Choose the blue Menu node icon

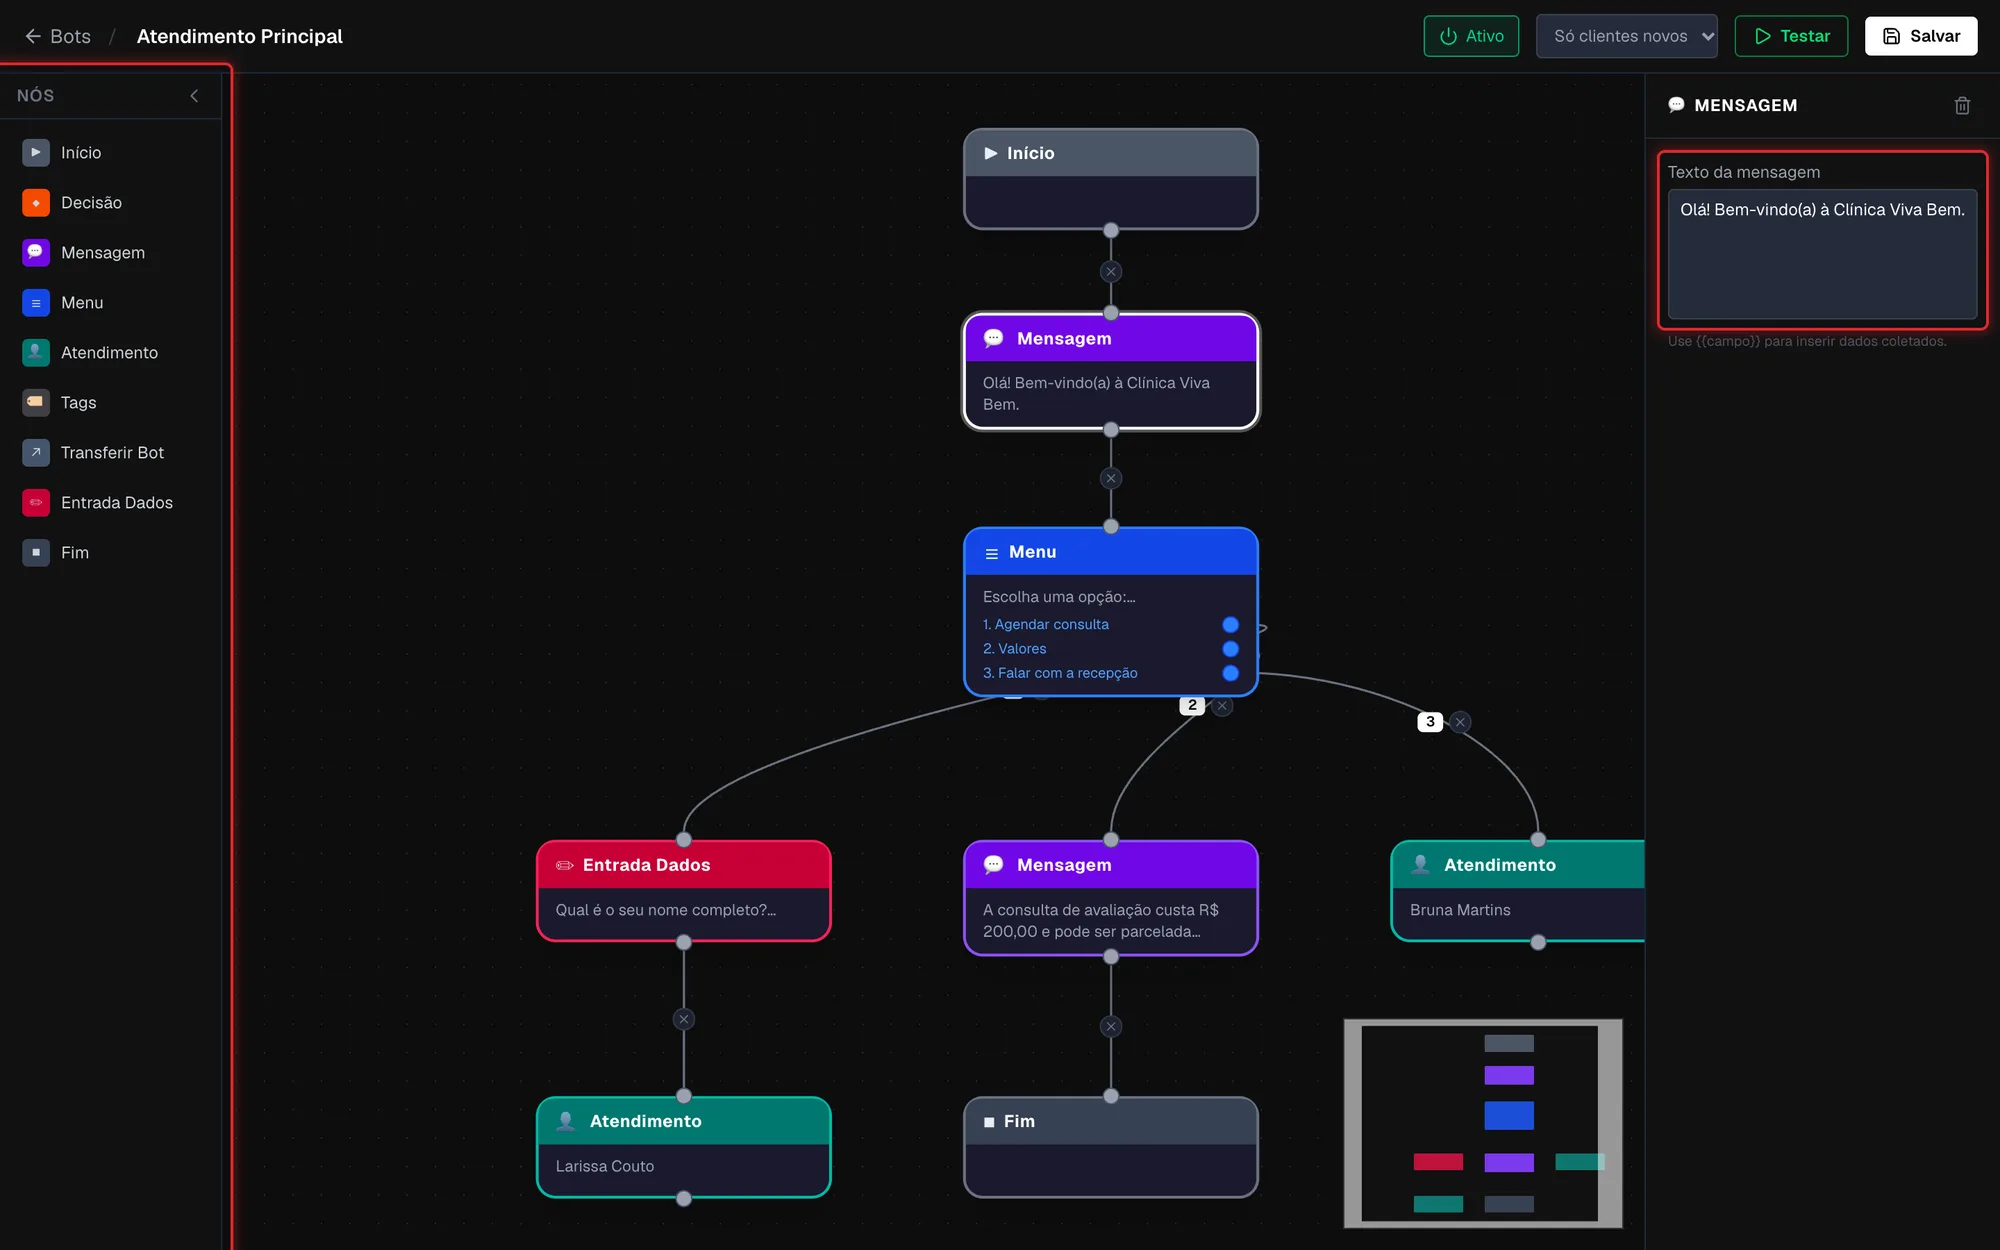pyautogui.click(x=36, y=302)
